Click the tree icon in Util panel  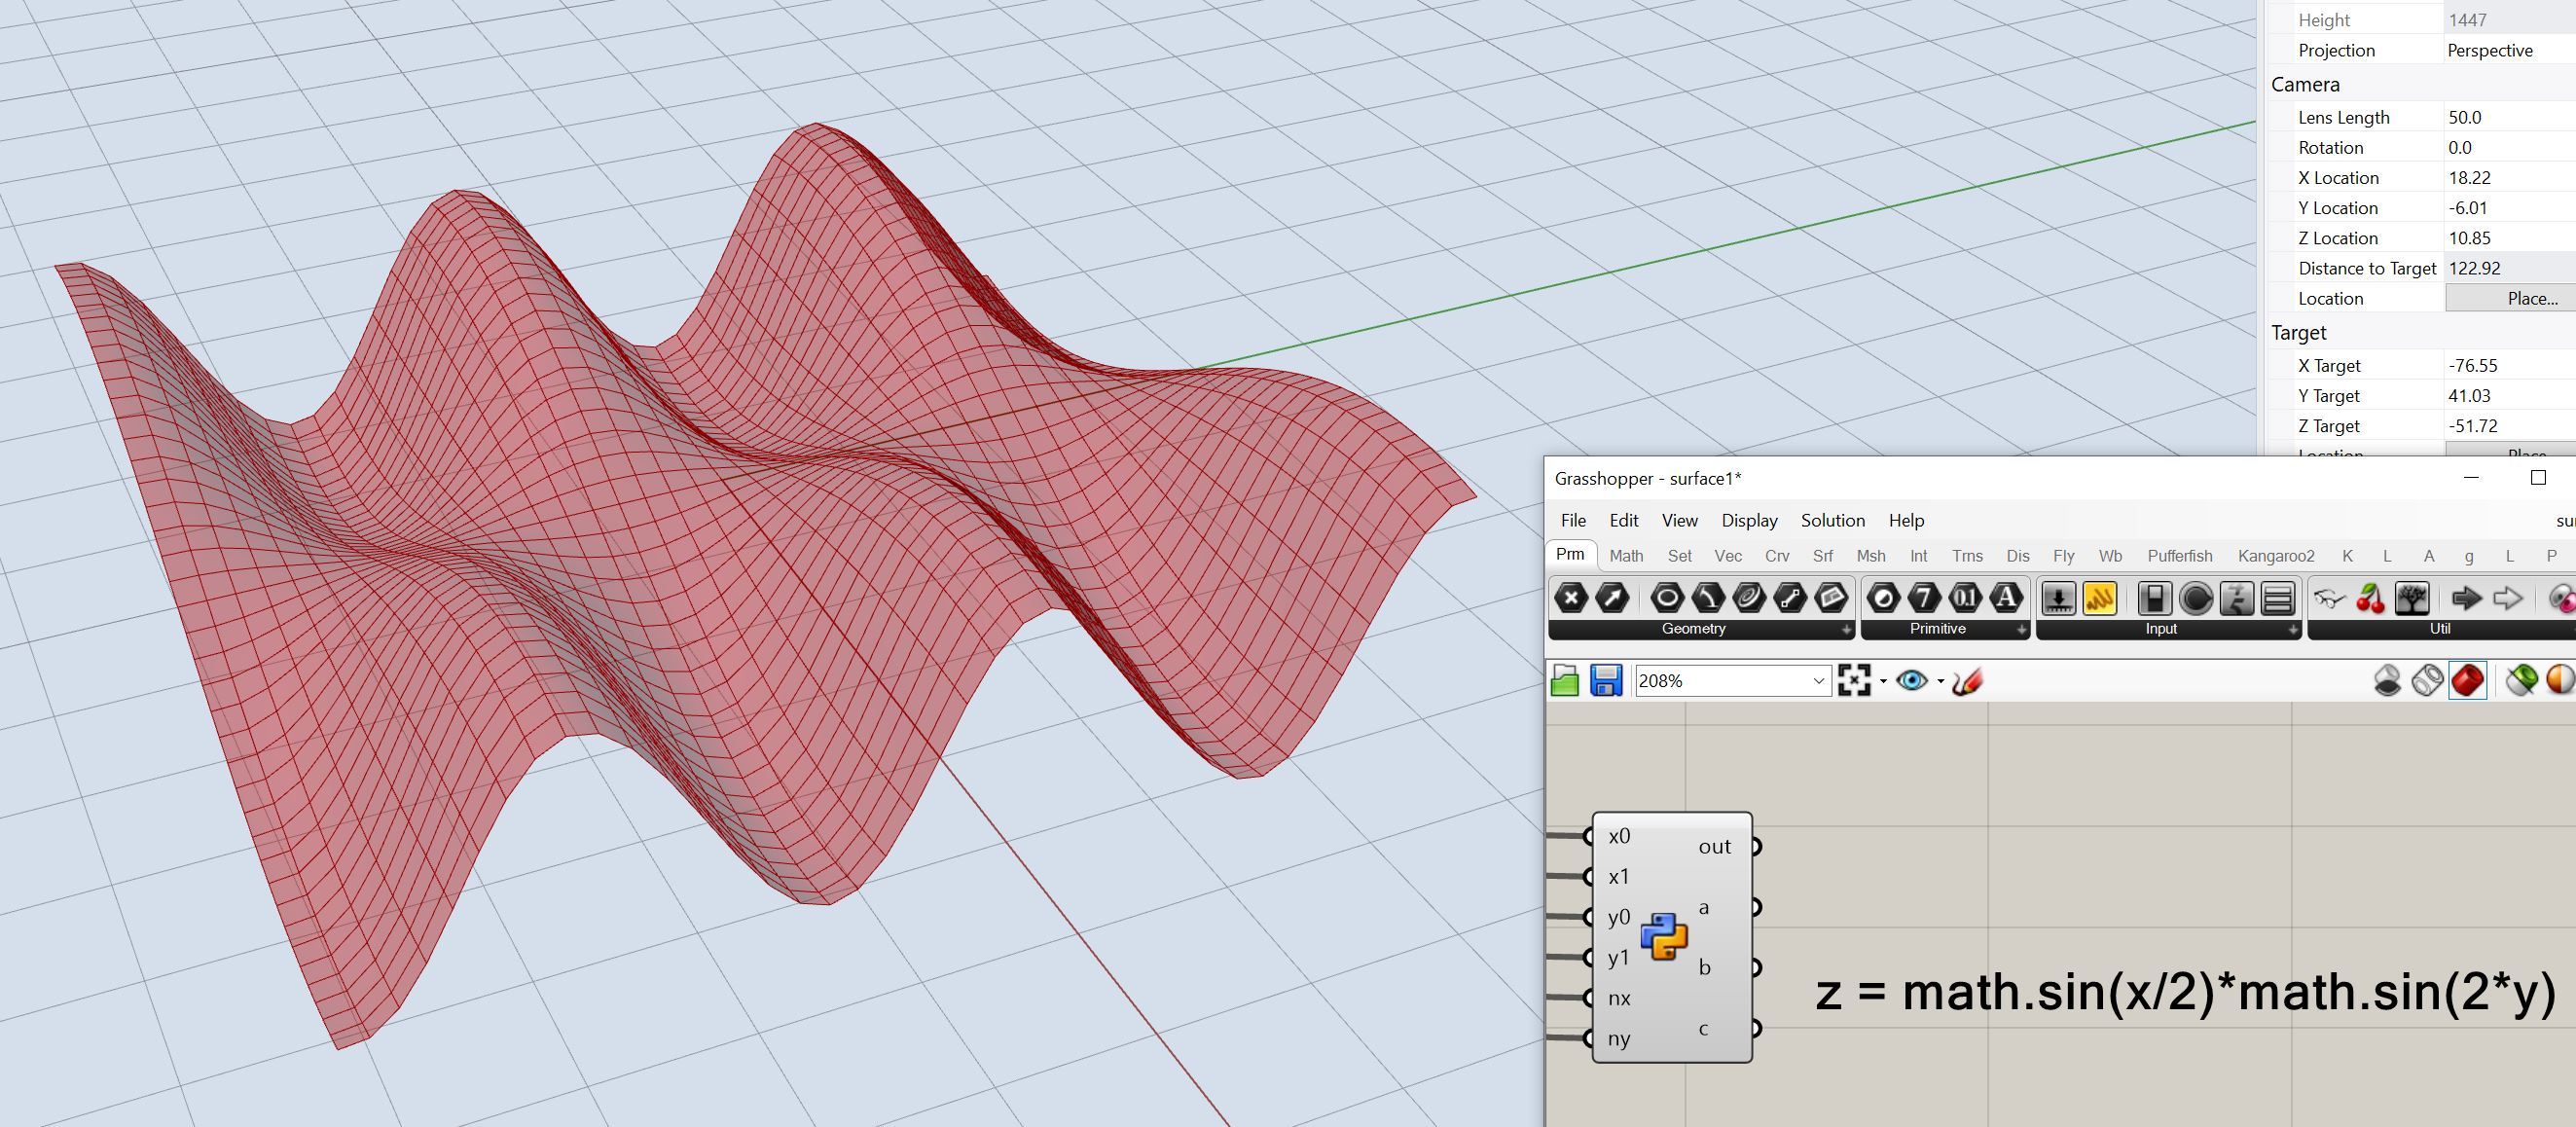[x=2412, y=598]
